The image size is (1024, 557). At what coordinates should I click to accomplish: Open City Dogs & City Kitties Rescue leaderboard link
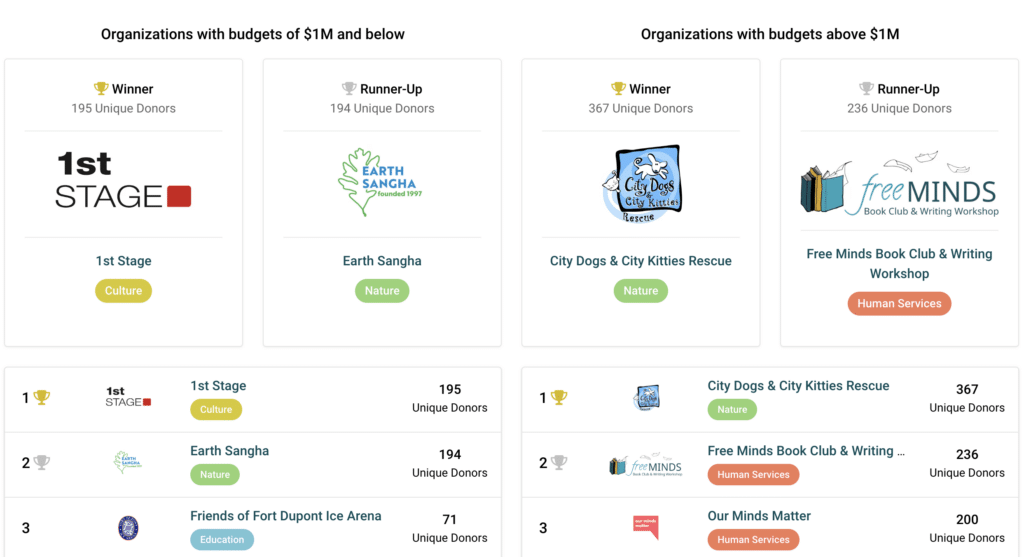[x=798, y=386]
